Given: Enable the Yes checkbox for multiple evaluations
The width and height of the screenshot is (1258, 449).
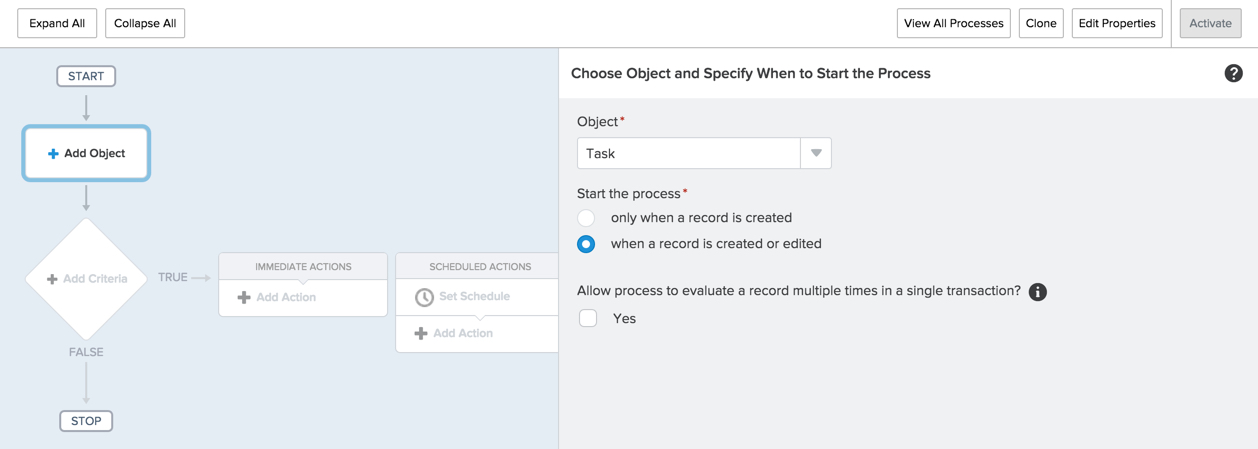Looking at the screenshot, I should [588, 318].
